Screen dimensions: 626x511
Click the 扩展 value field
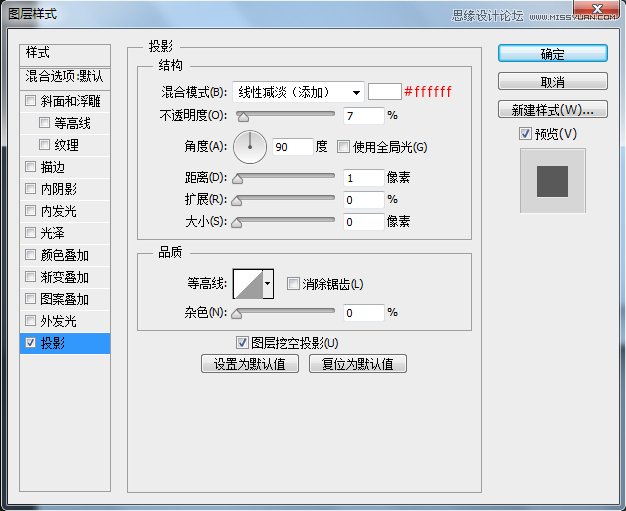[363, 200]
